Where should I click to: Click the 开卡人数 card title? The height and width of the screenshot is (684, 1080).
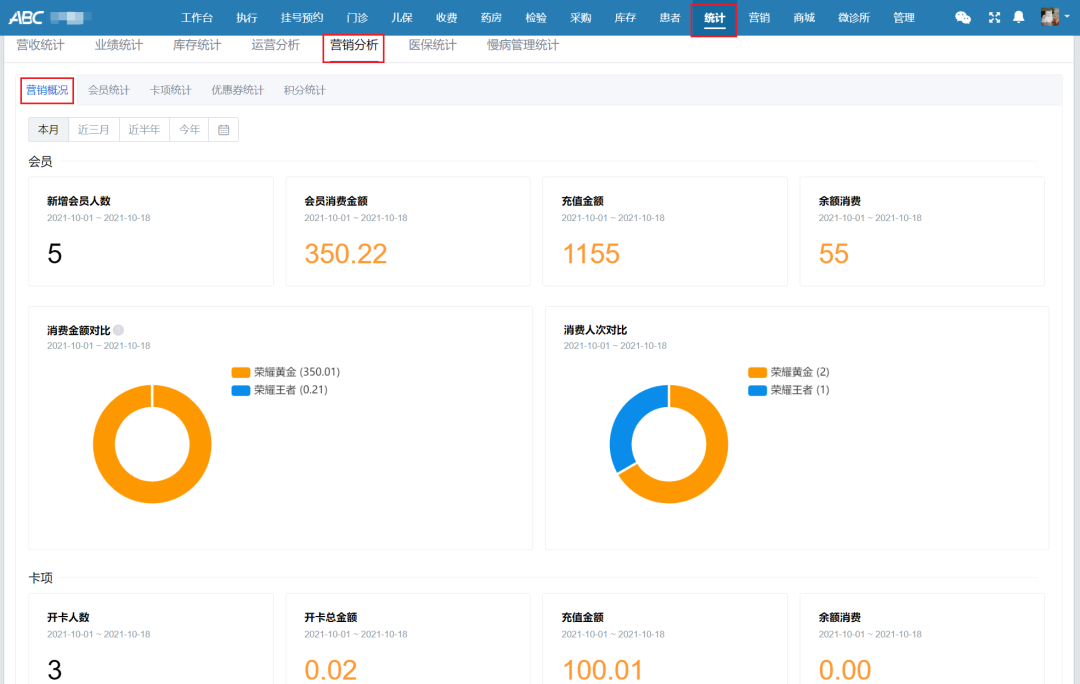click(68, 617)
